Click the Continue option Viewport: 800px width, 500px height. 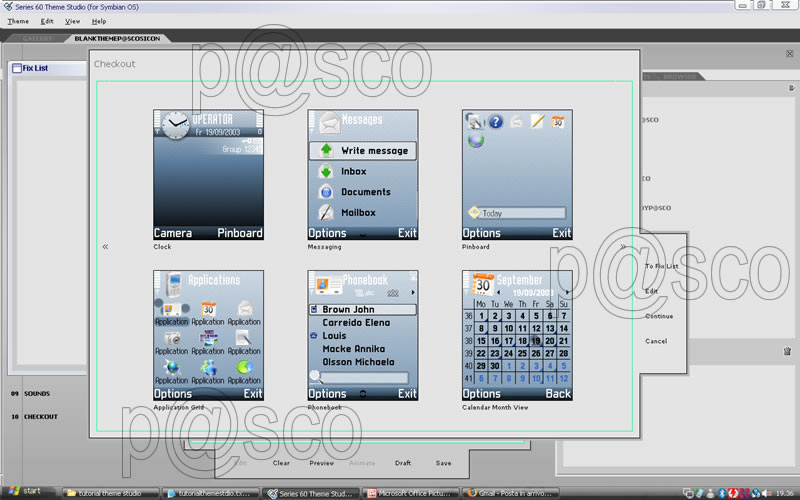click(659, 316)
